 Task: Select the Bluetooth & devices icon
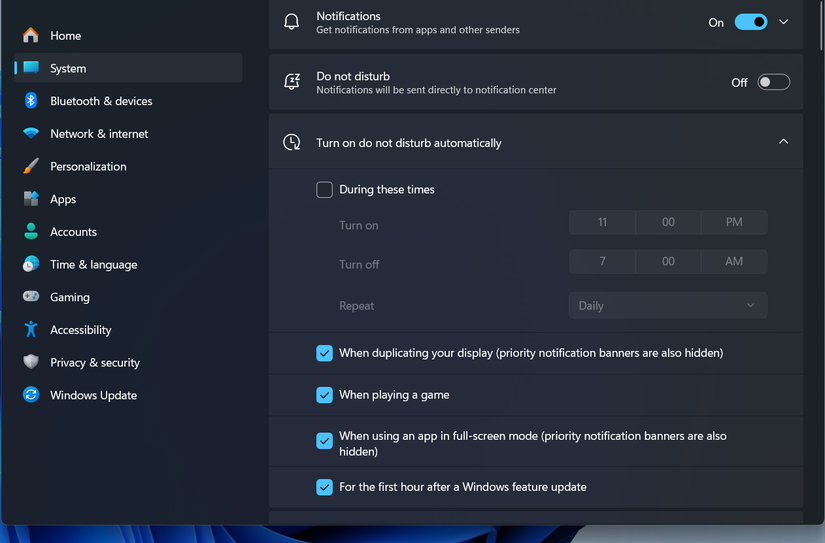[31, 100]
